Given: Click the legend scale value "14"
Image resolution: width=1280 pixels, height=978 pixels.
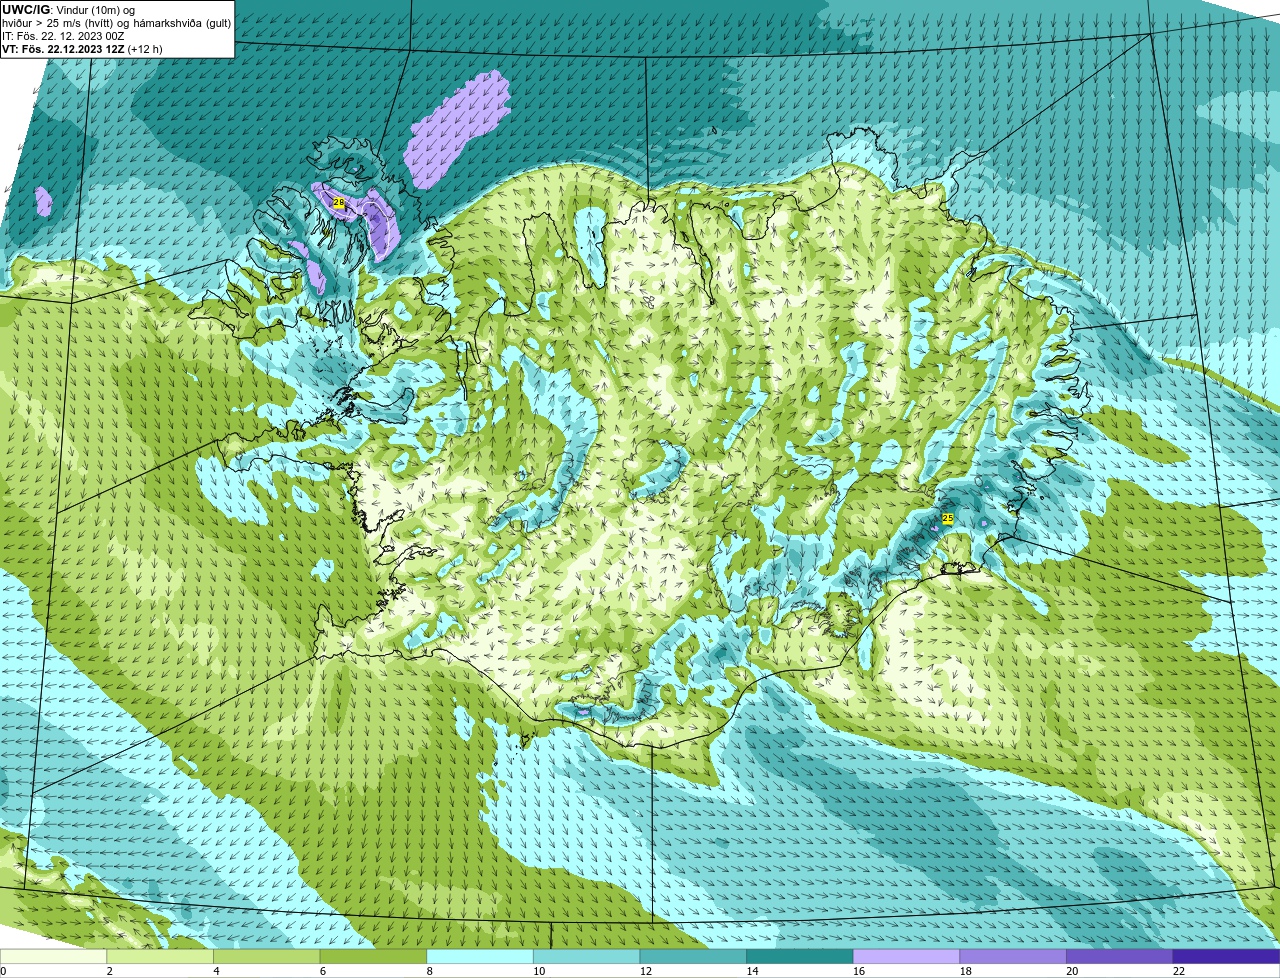Looking at the screenshot, I should (x=752, y=971).
